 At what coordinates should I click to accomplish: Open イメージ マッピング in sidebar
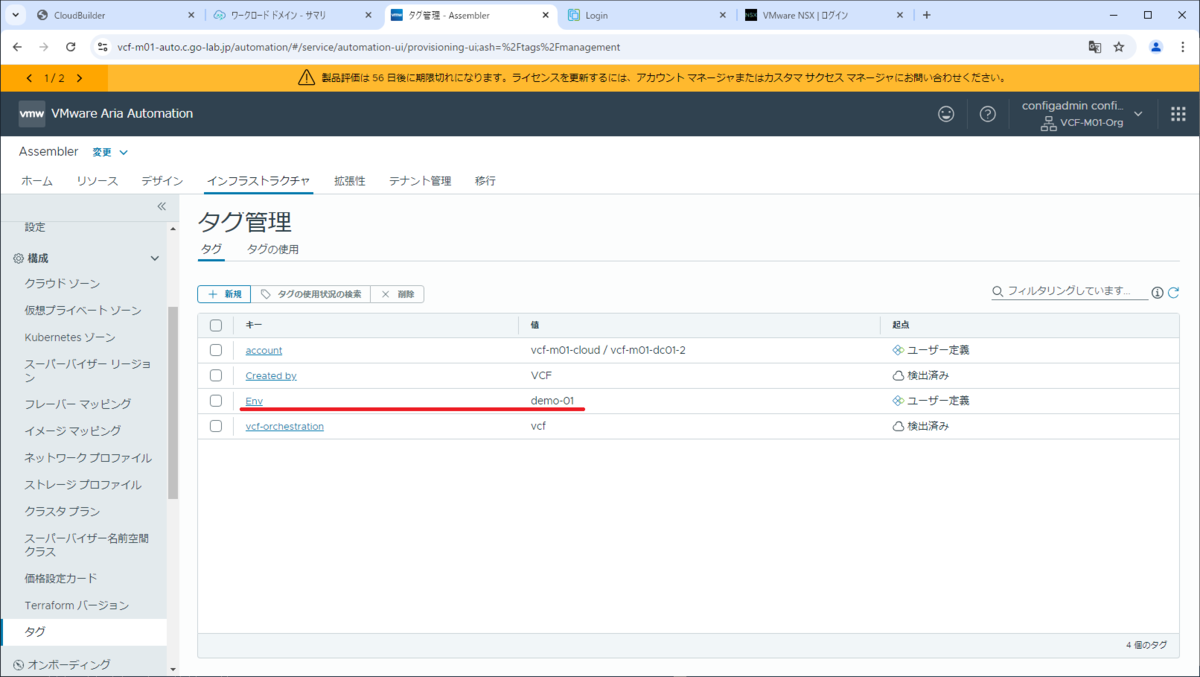73,431
